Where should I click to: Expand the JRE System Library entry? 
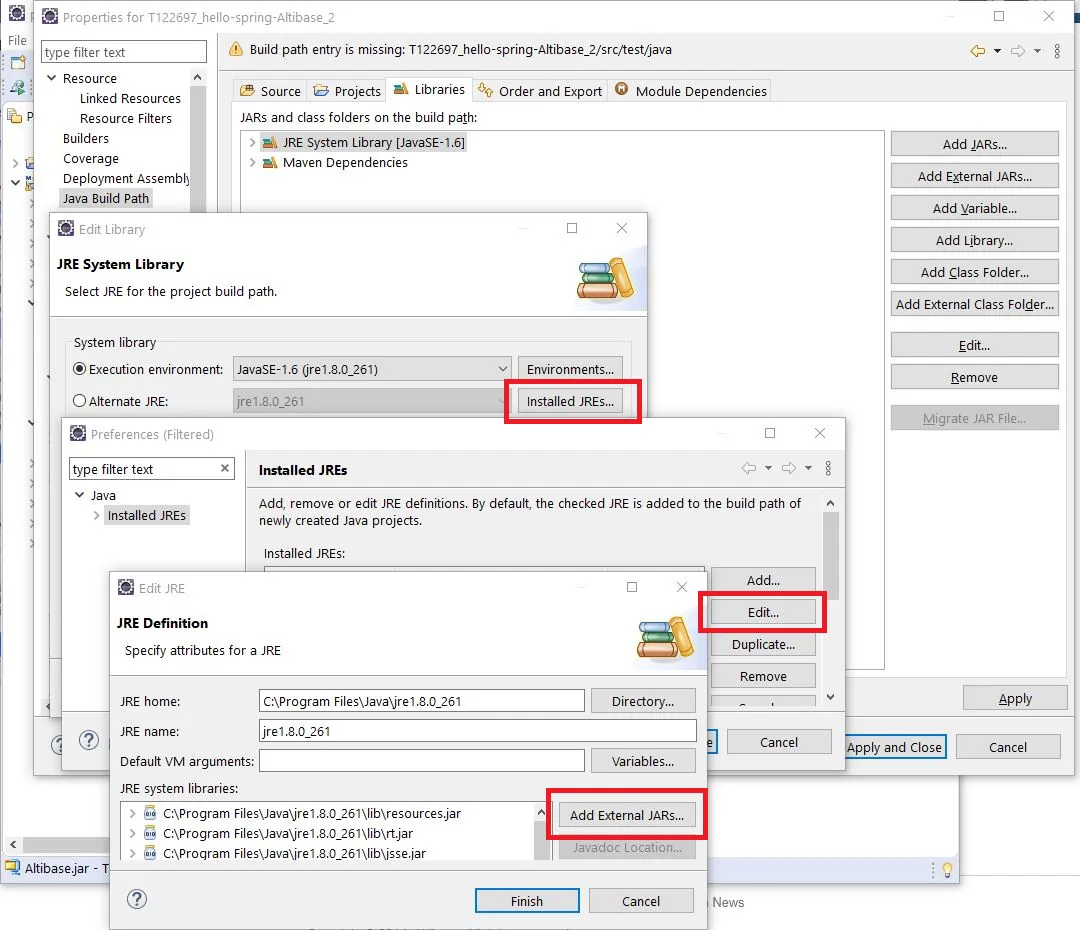252,143
